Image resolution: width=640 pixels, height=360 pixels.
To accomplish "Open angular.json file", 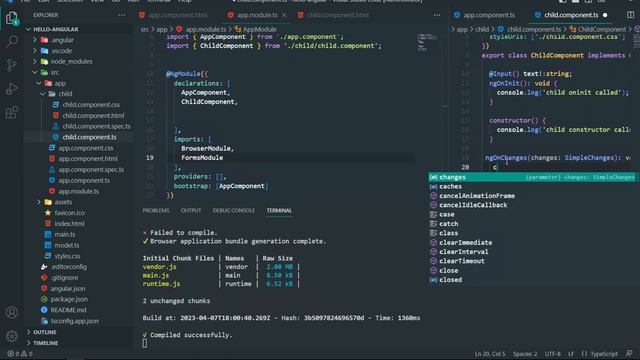I will pos(68,289).
